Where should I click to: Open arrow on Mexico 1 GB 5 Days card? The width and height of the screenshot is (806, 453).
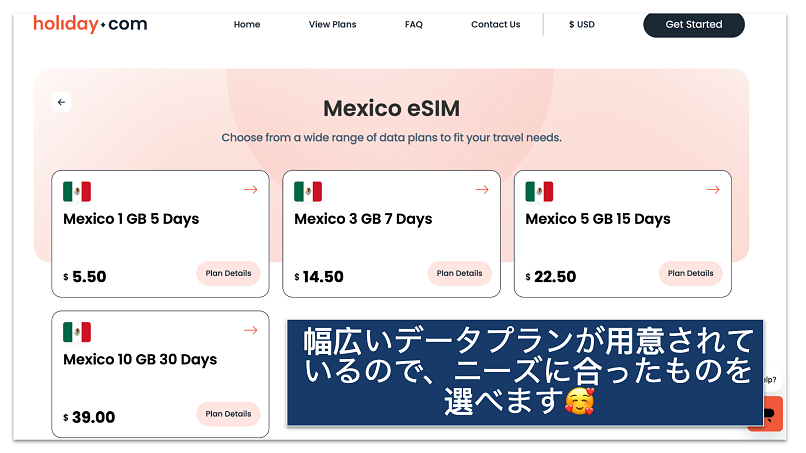250,190
